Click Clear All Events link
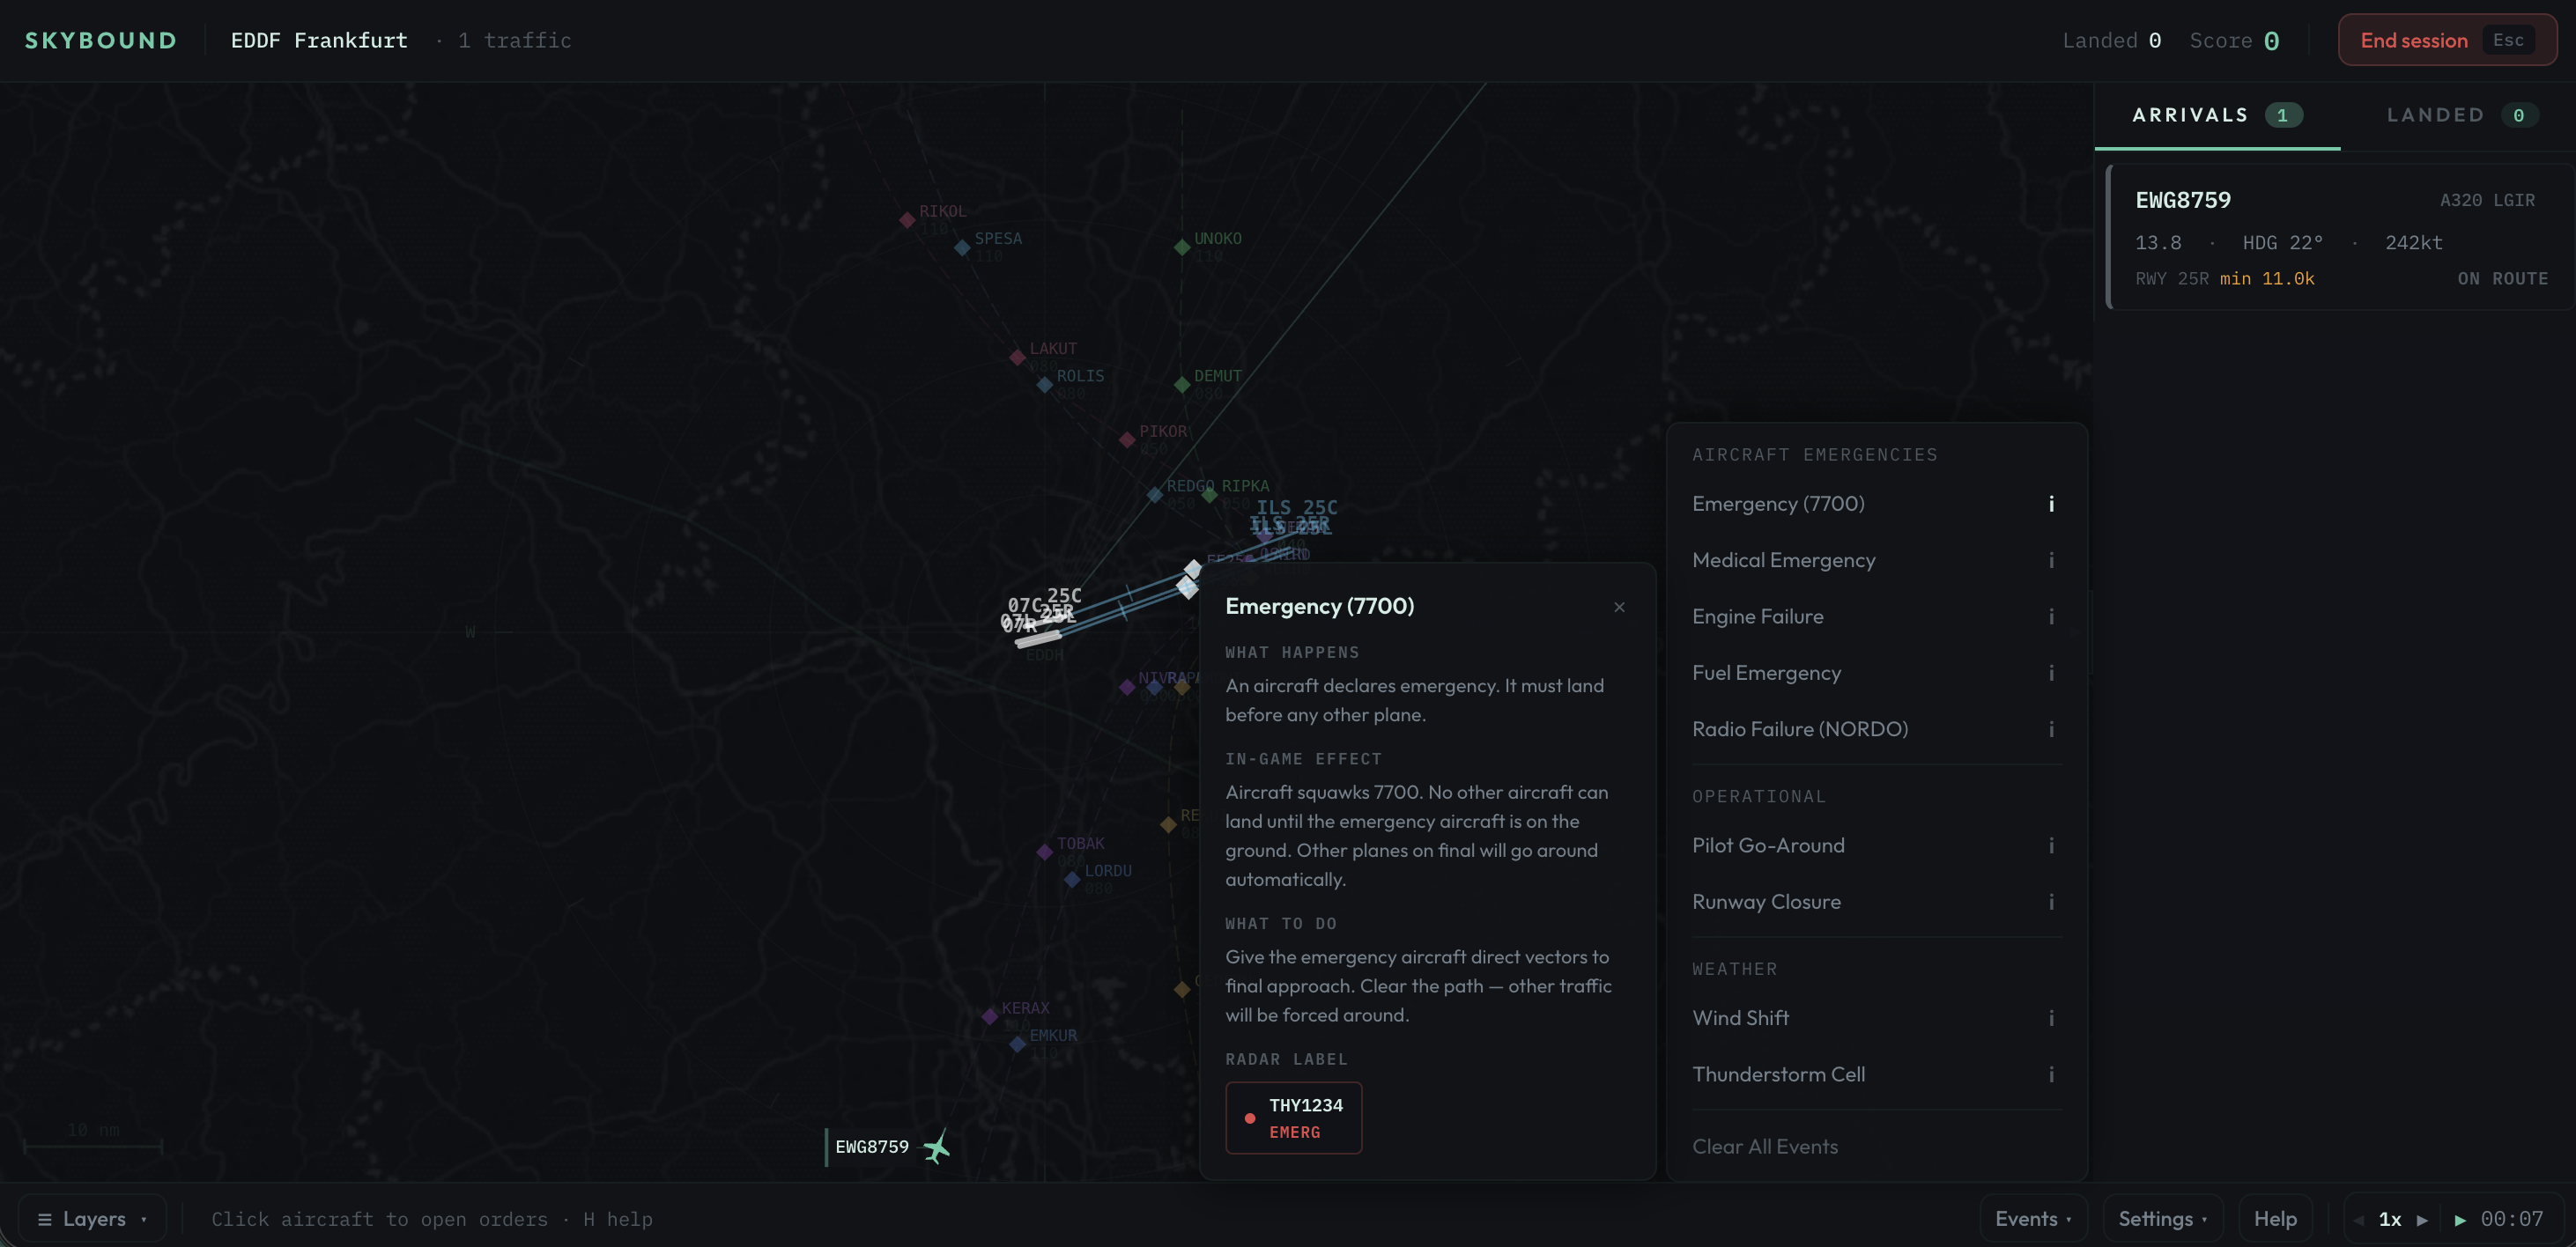The height and width of the screenshot is (1247, 2576). click(x=1764, y=1147)
